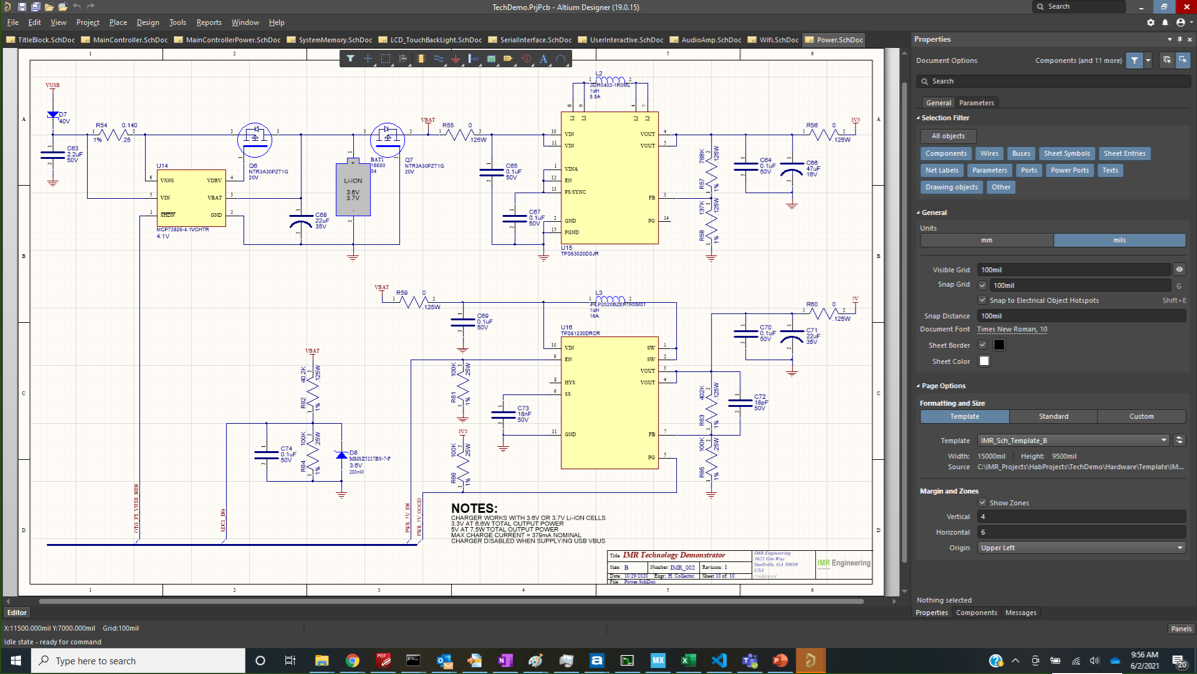Open the Design menu

tap(147, 22)
